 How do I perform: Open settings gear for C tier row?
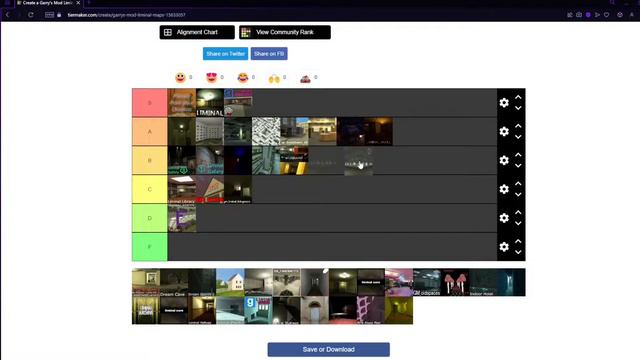click(504, 189)
